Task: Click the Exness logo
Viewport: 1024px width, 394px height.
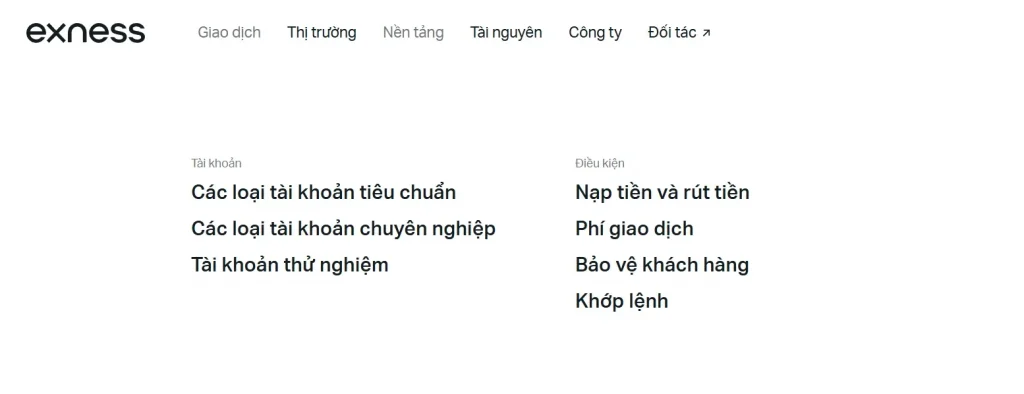Action: [86, 32]
